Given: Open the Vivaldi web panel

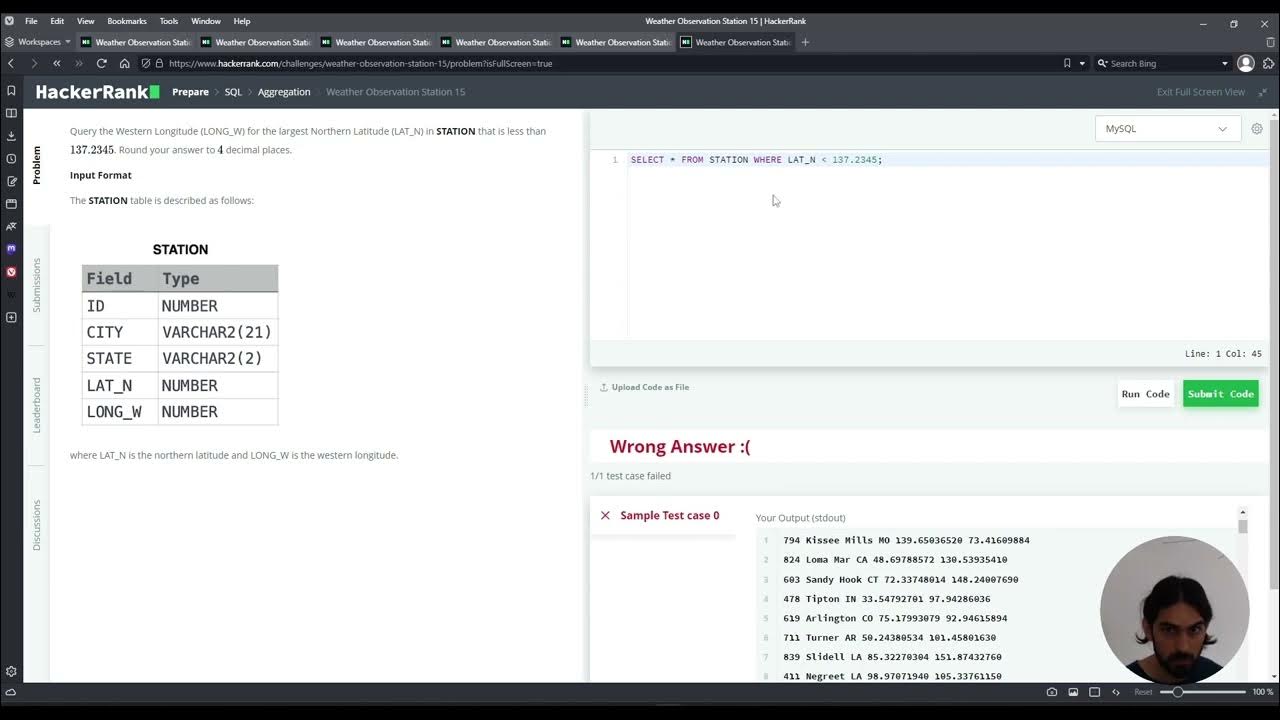Looking at the screenshot, I should pyautogui.click(x=11, y=272).
